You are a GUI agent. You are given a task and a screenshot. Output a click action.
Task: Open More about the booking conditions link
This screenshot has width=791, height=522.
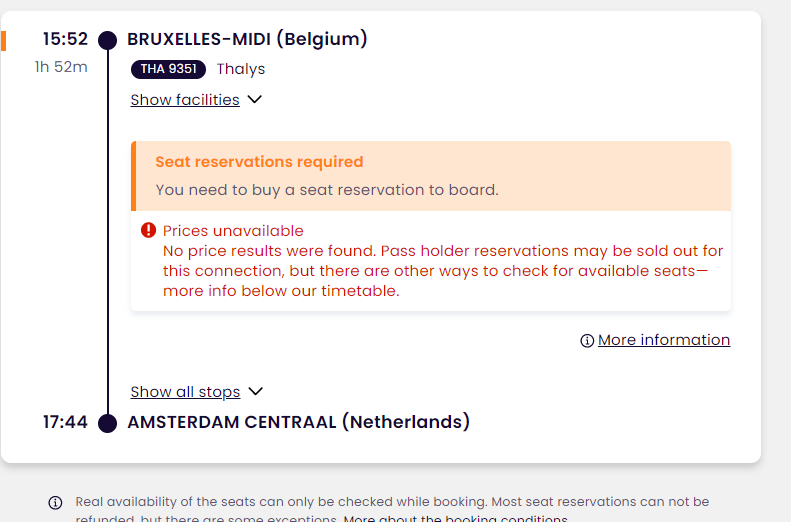click(x=456, y=518)
